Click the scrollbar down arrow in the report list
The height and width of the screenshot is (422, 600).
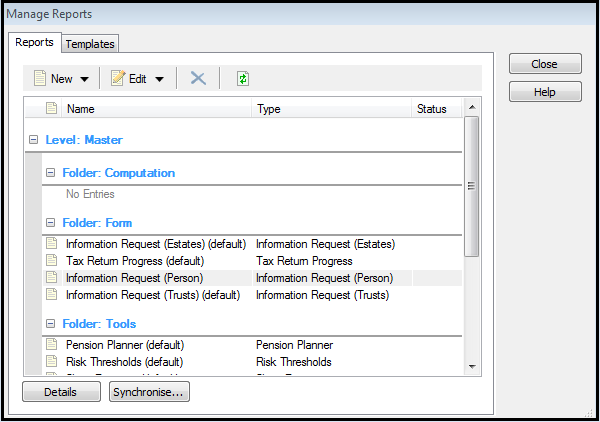(472, 366)
